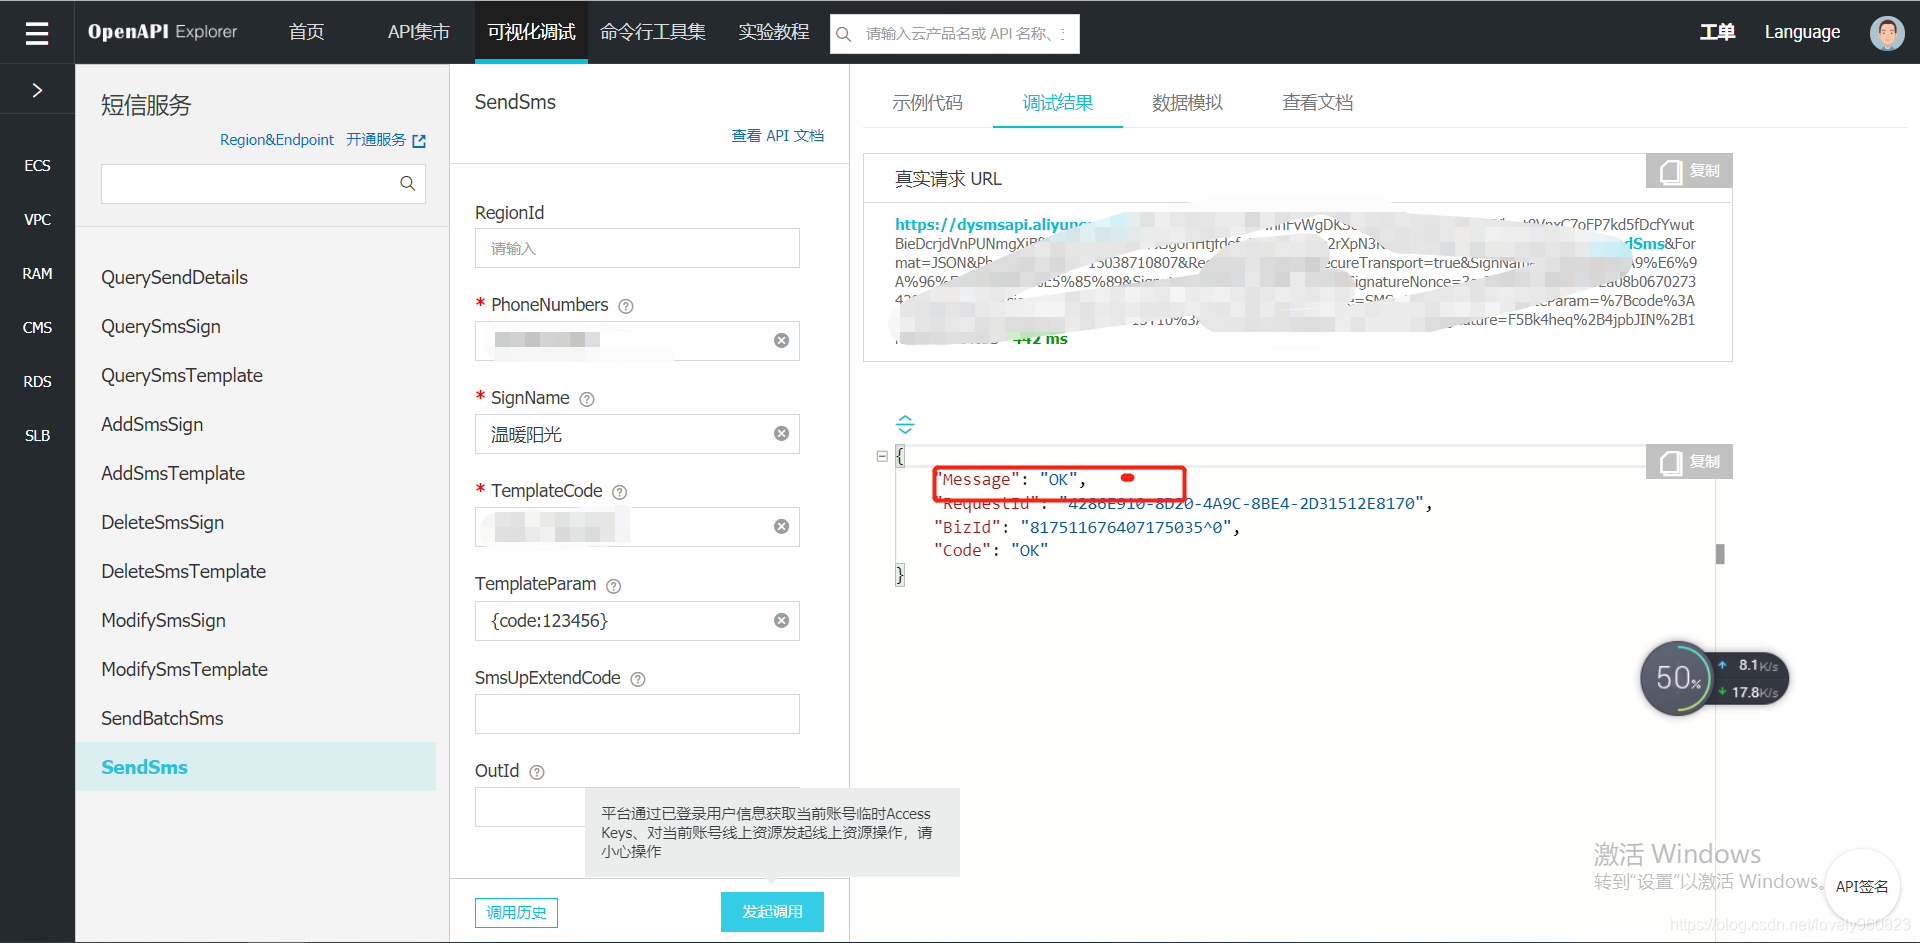The image size is (1920, 943).
Task: Open the hamburger menu icon
Action: pos(37,33)
